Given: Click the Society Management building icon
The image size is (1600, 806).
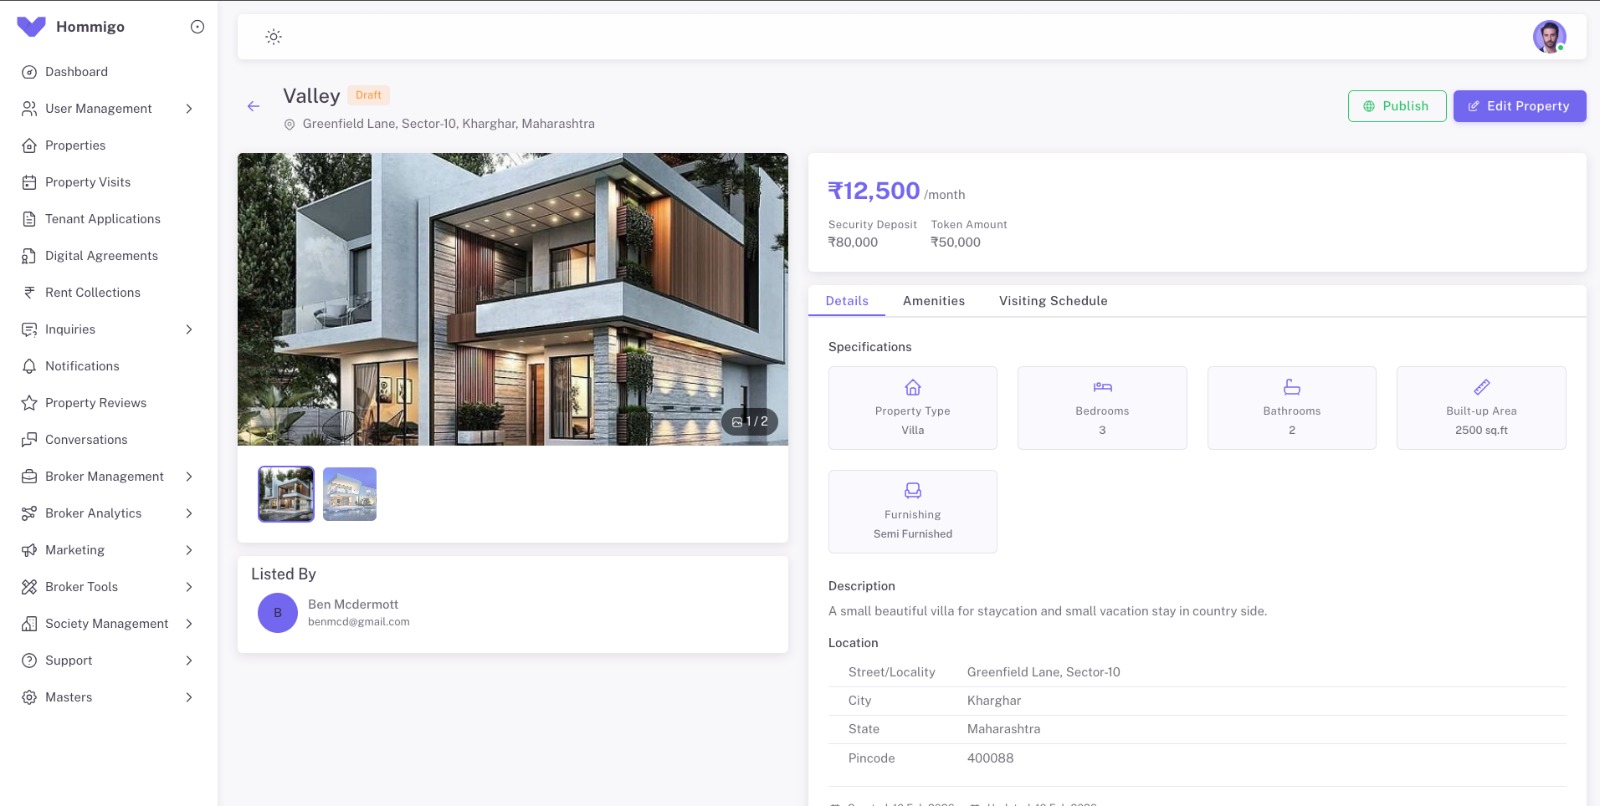Looking at the screenshot, I should coord(29,624).
